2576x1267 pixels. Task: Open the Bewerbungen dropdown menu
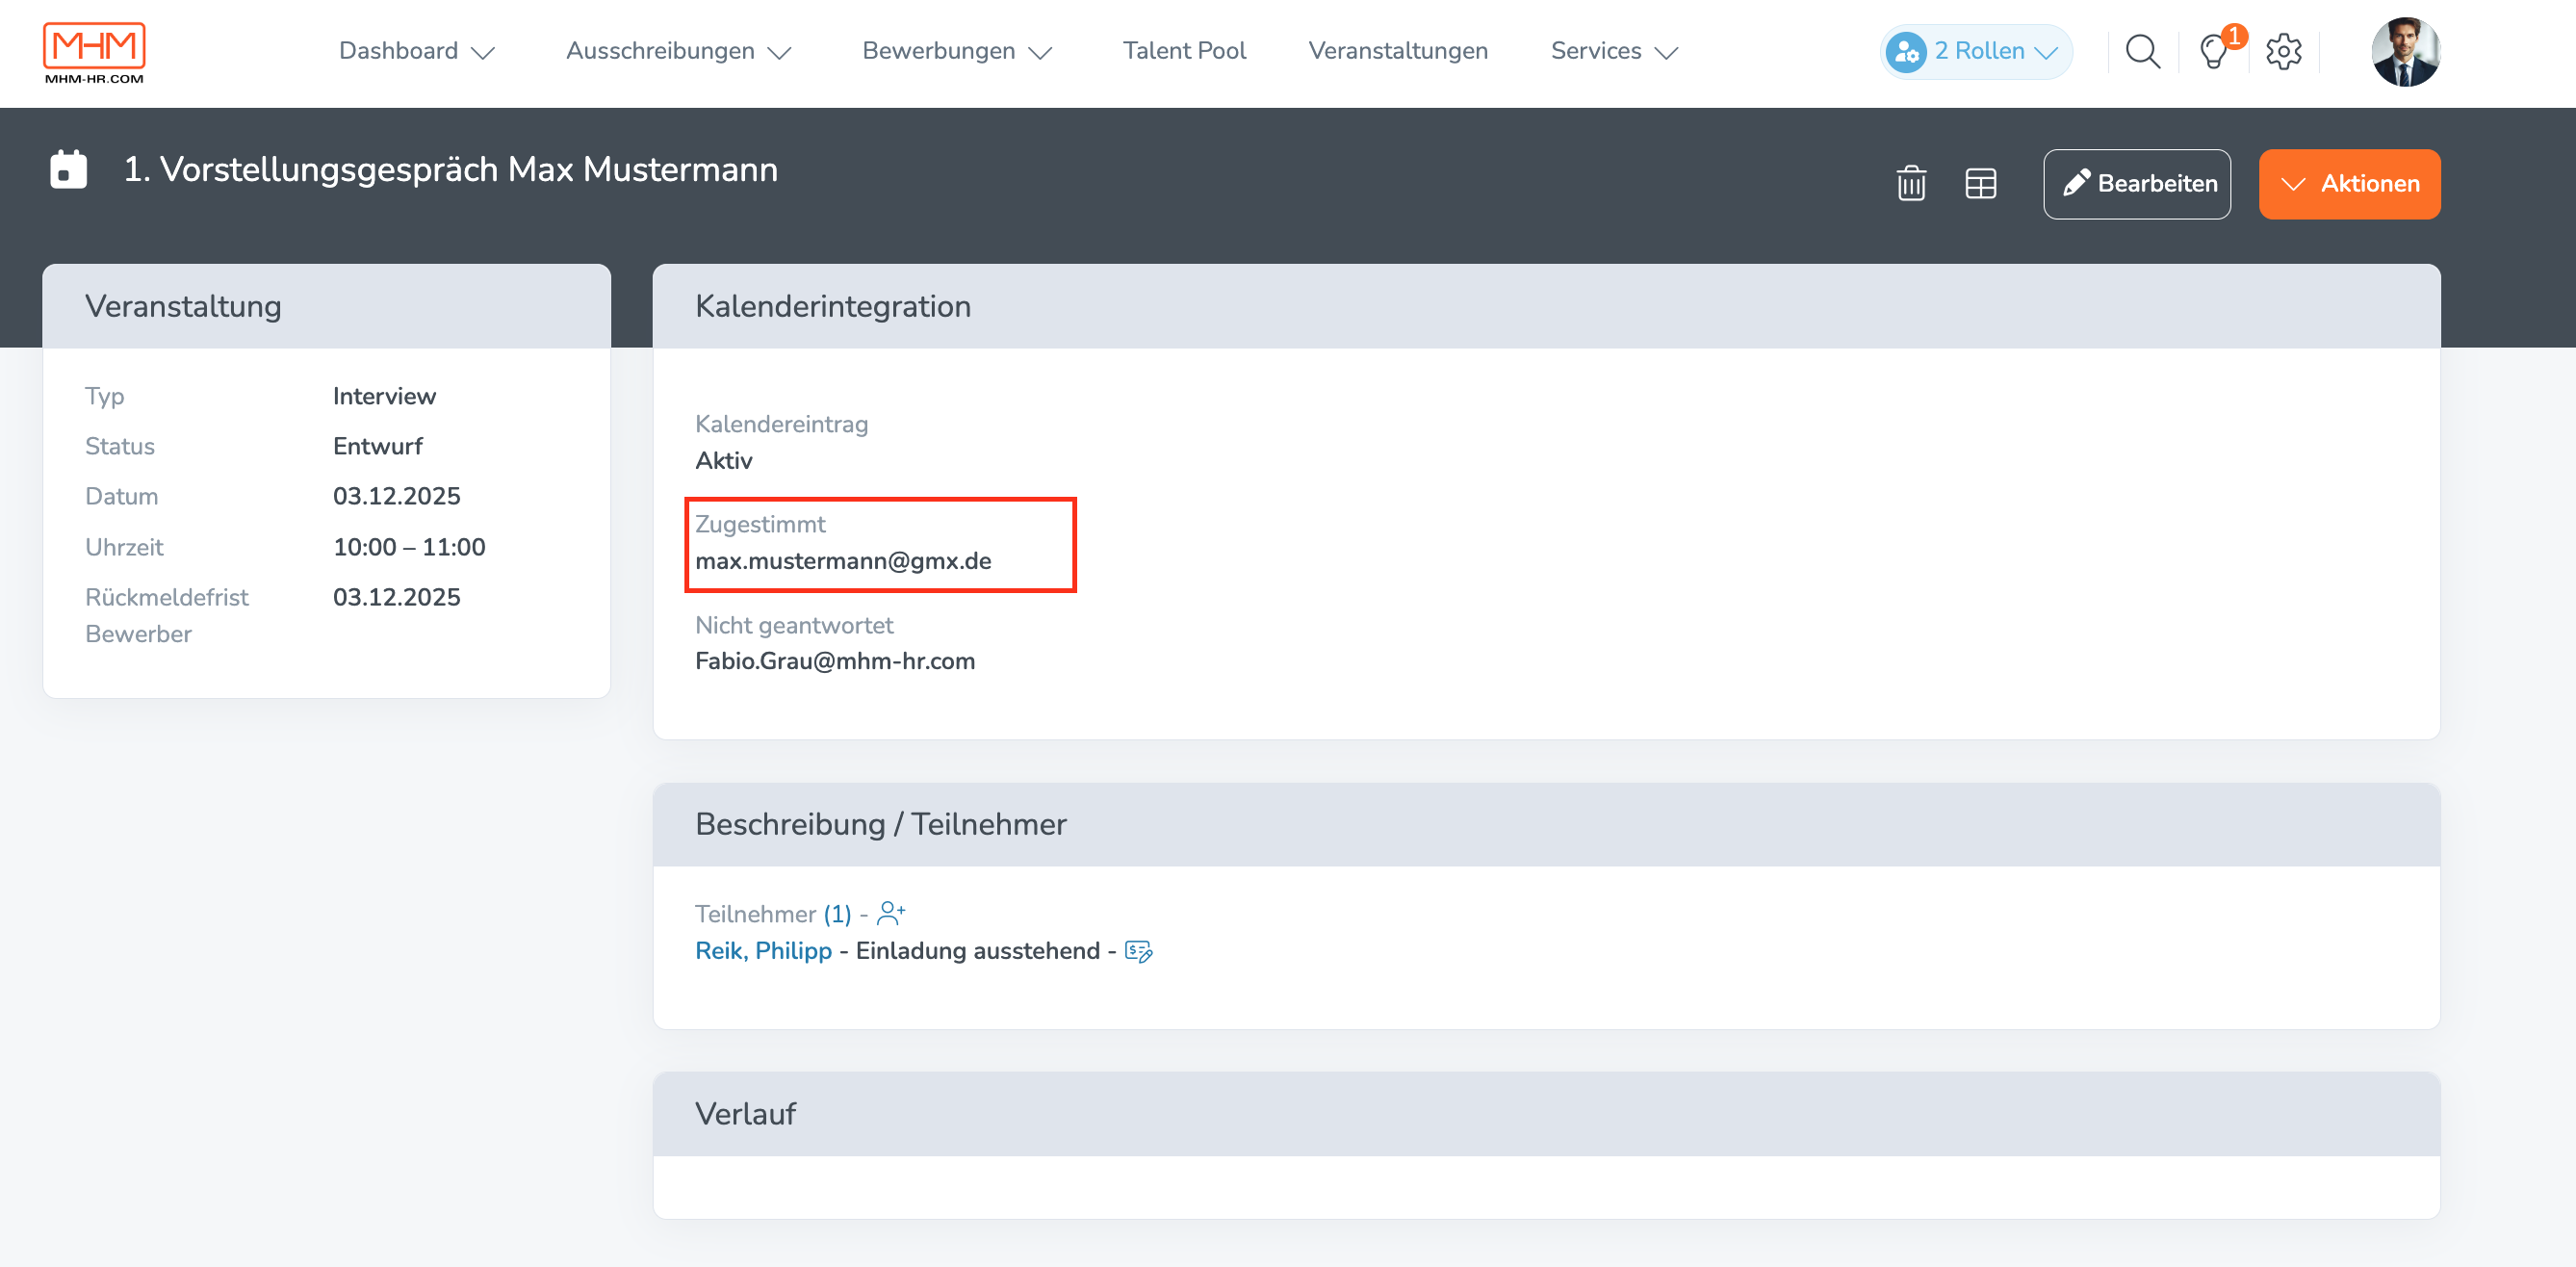tap(956, 51)
